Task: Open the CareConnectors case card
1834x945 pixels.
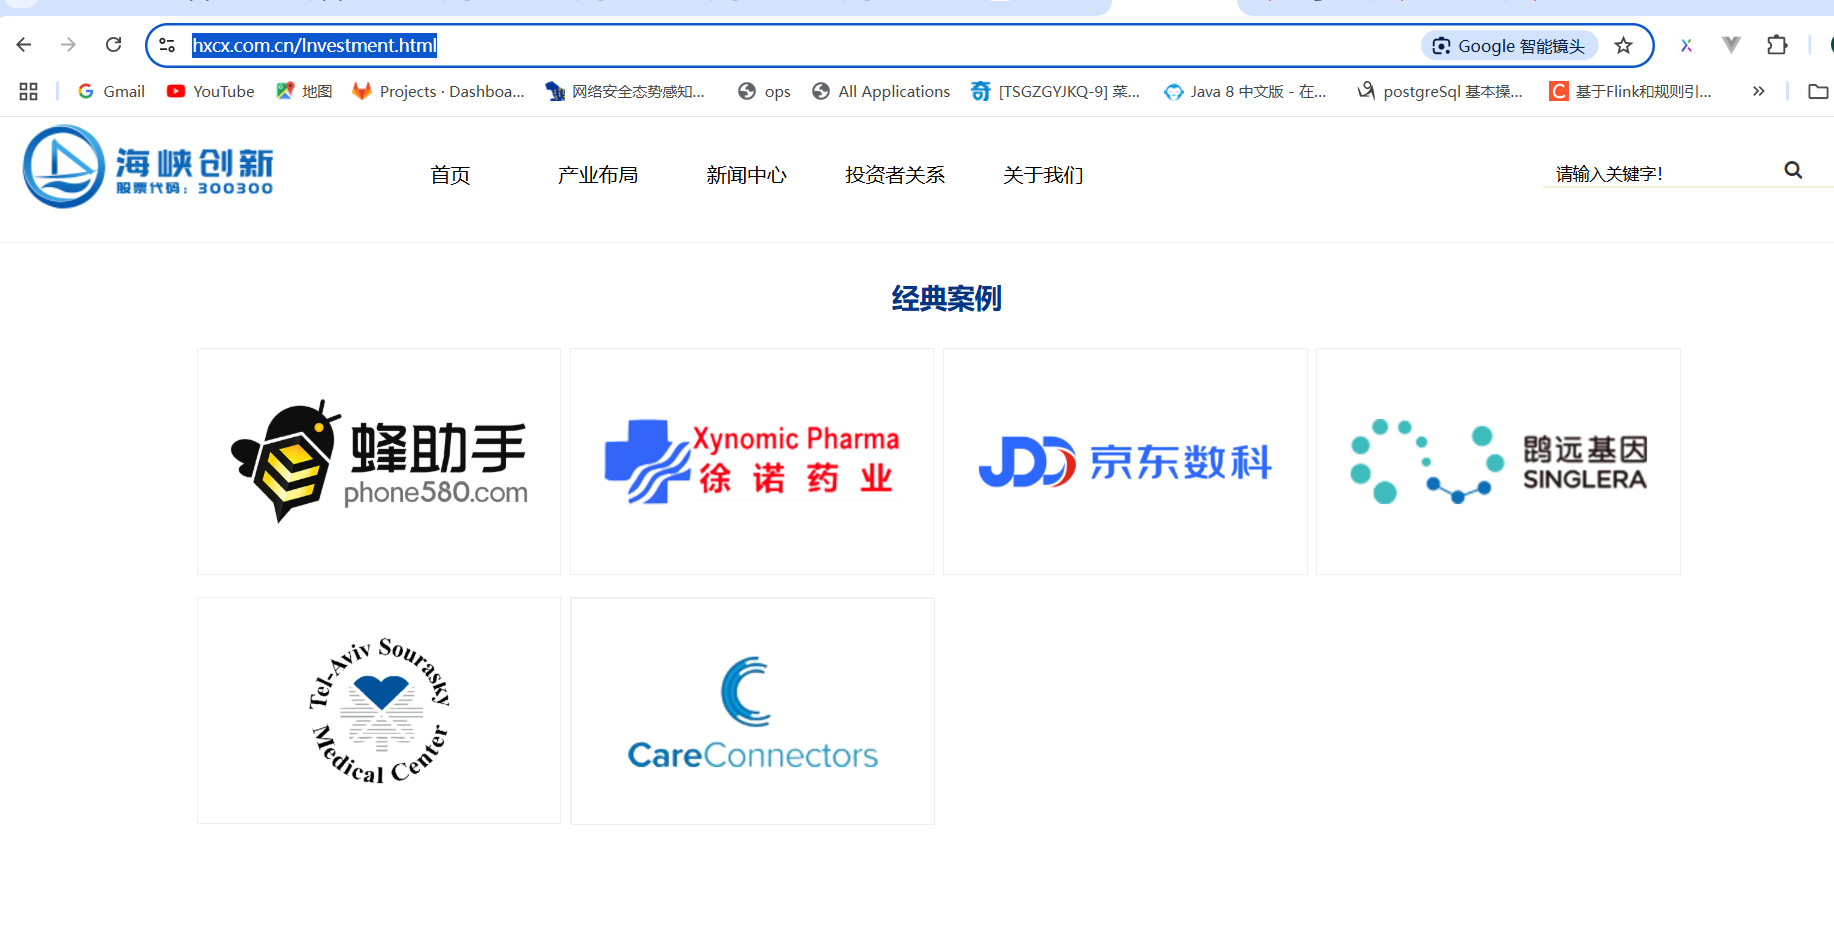Action: (752, 711)
